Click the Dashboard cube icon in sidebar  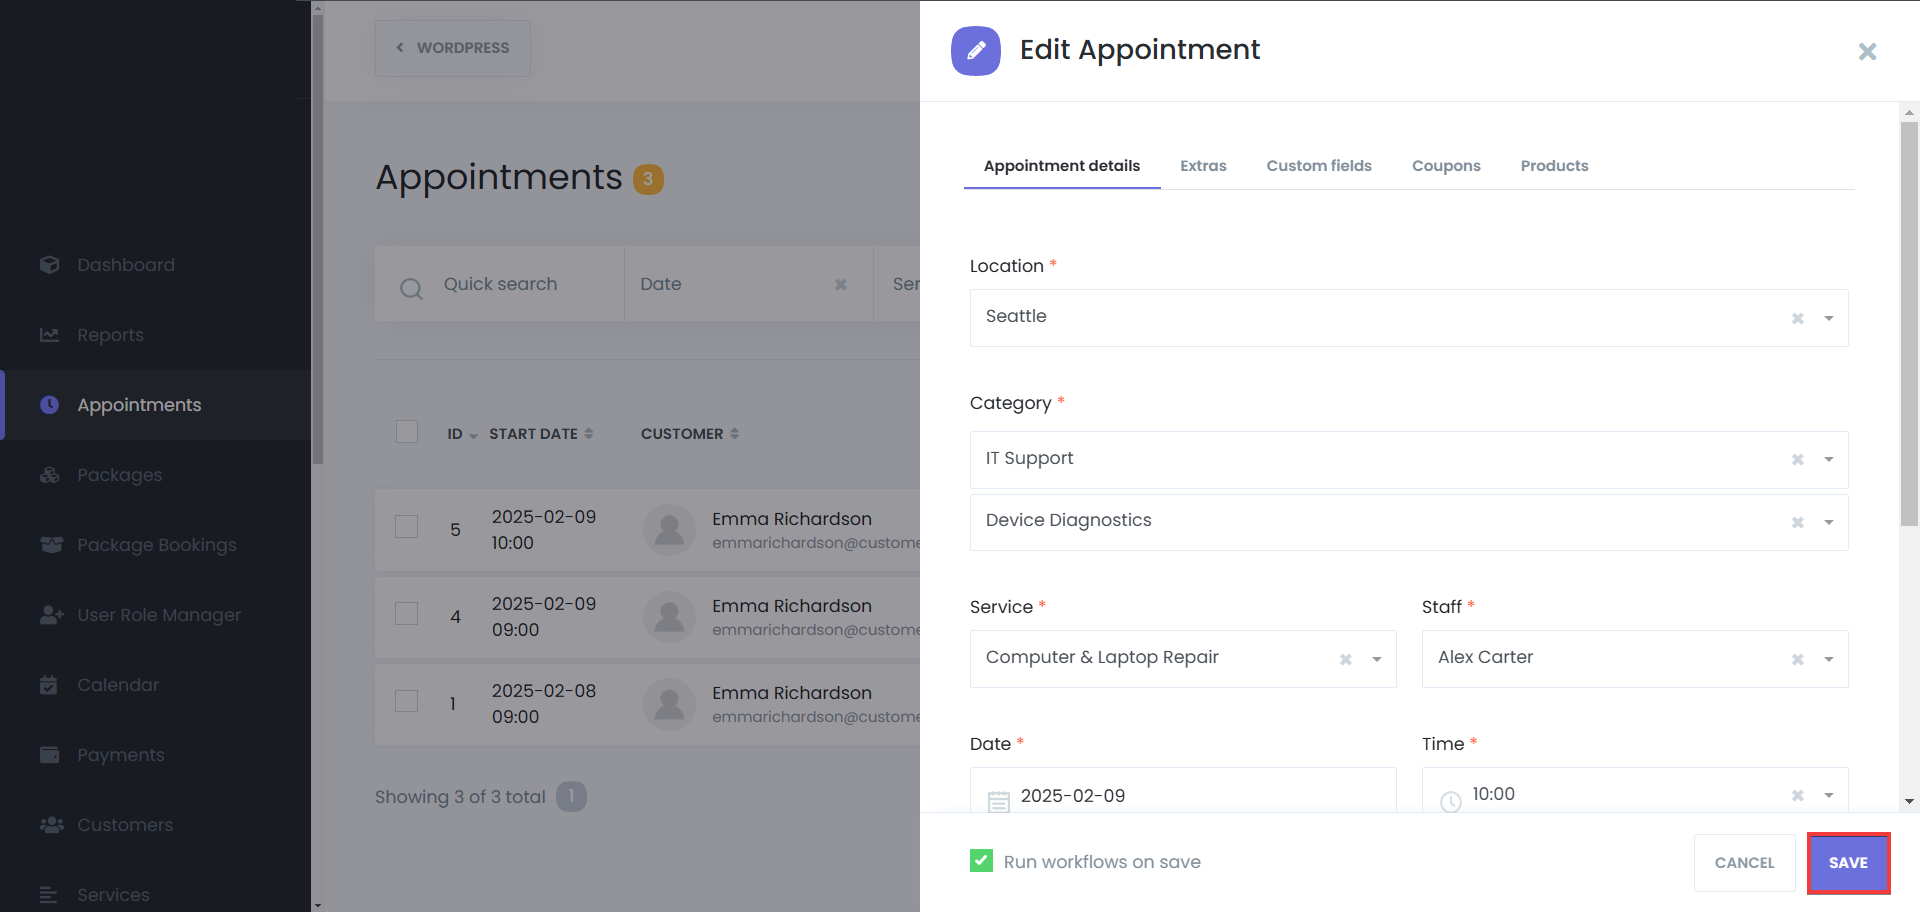(x=49, y=265)
